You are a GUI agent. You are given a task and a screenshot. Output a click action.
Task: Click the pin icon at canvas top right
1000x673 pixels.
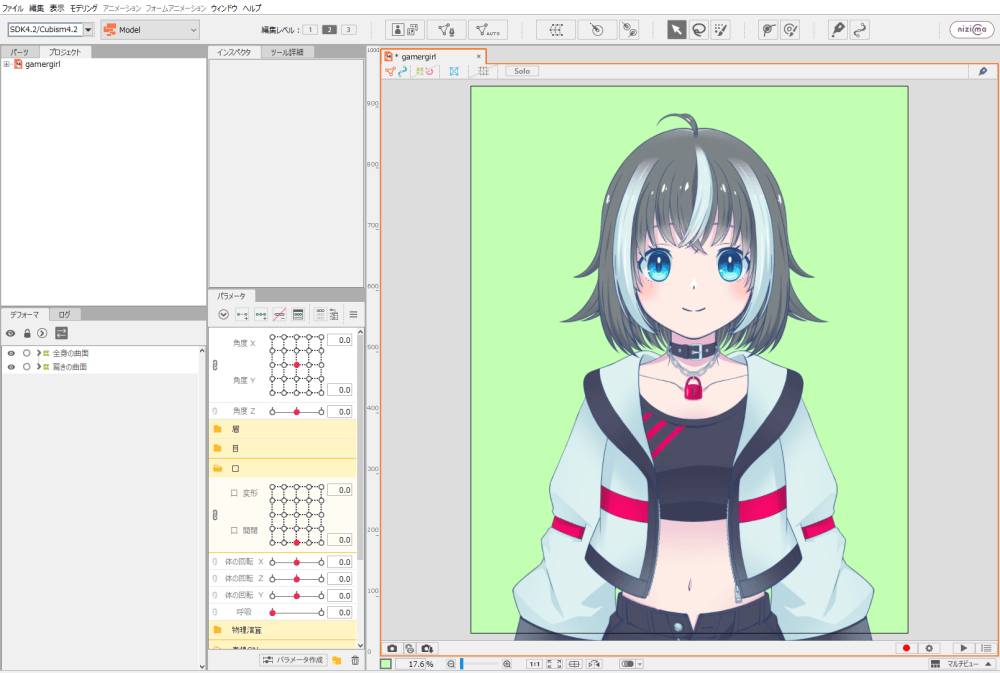point(983,71)
